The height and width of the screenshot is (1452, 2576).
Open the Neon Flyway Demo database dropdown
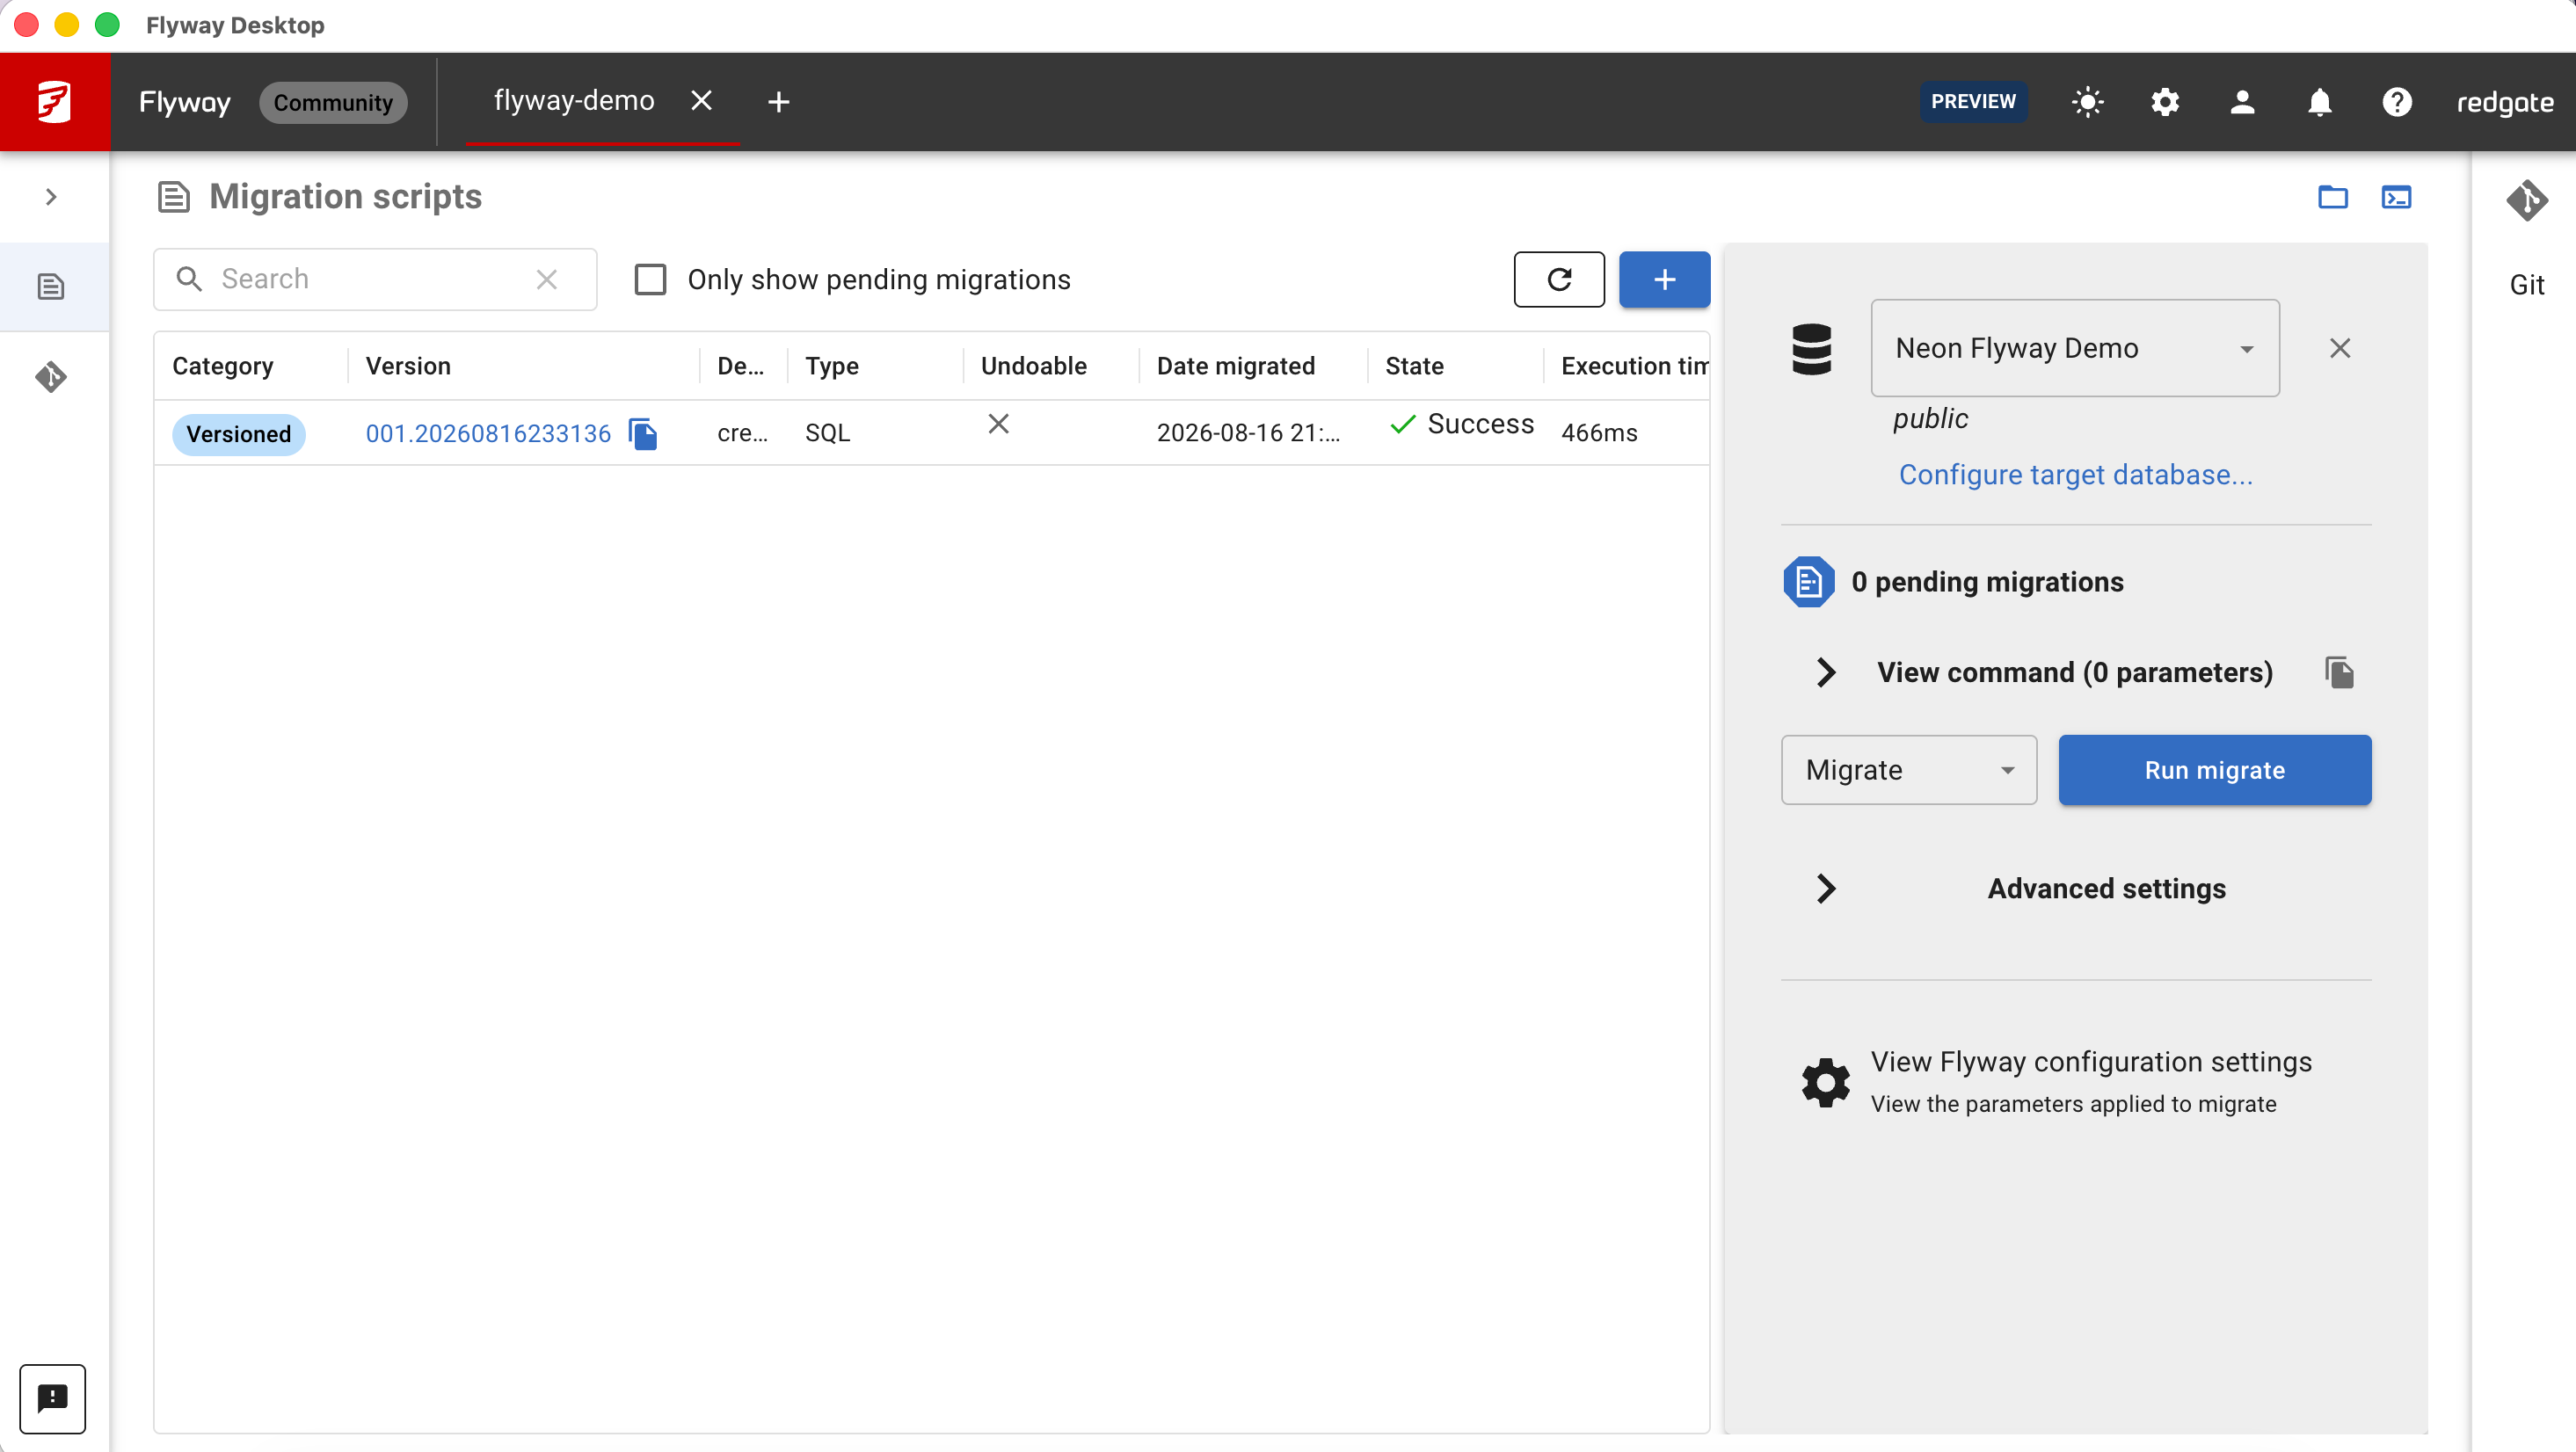coord(2075,348)
